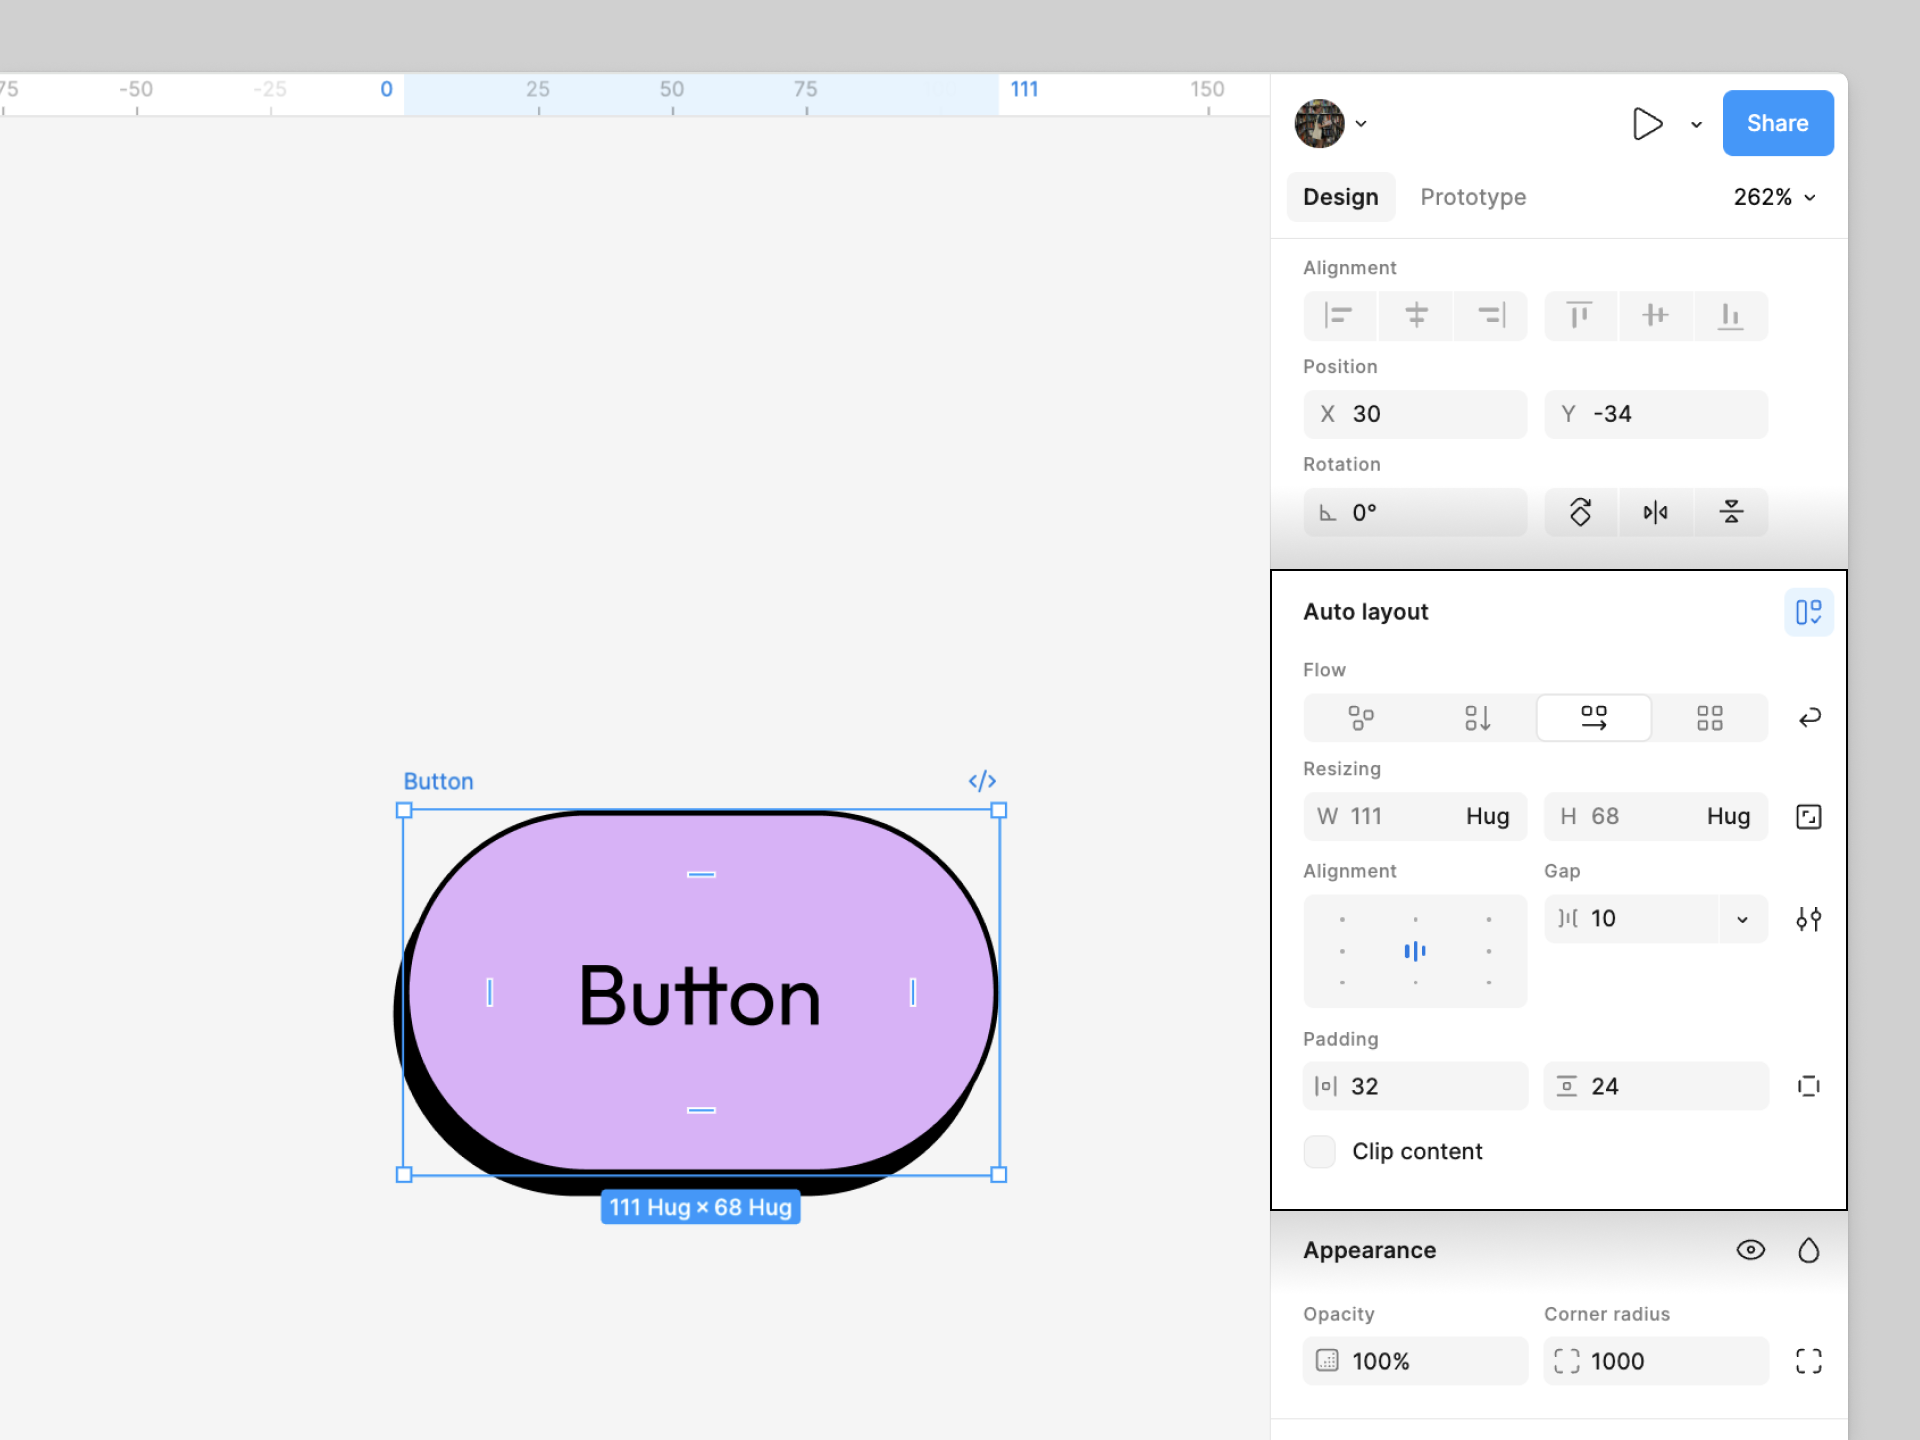The image size is (1920, 1440).
Task: Open the 262% zoom dropdown
Action: tap(1775, 197)
